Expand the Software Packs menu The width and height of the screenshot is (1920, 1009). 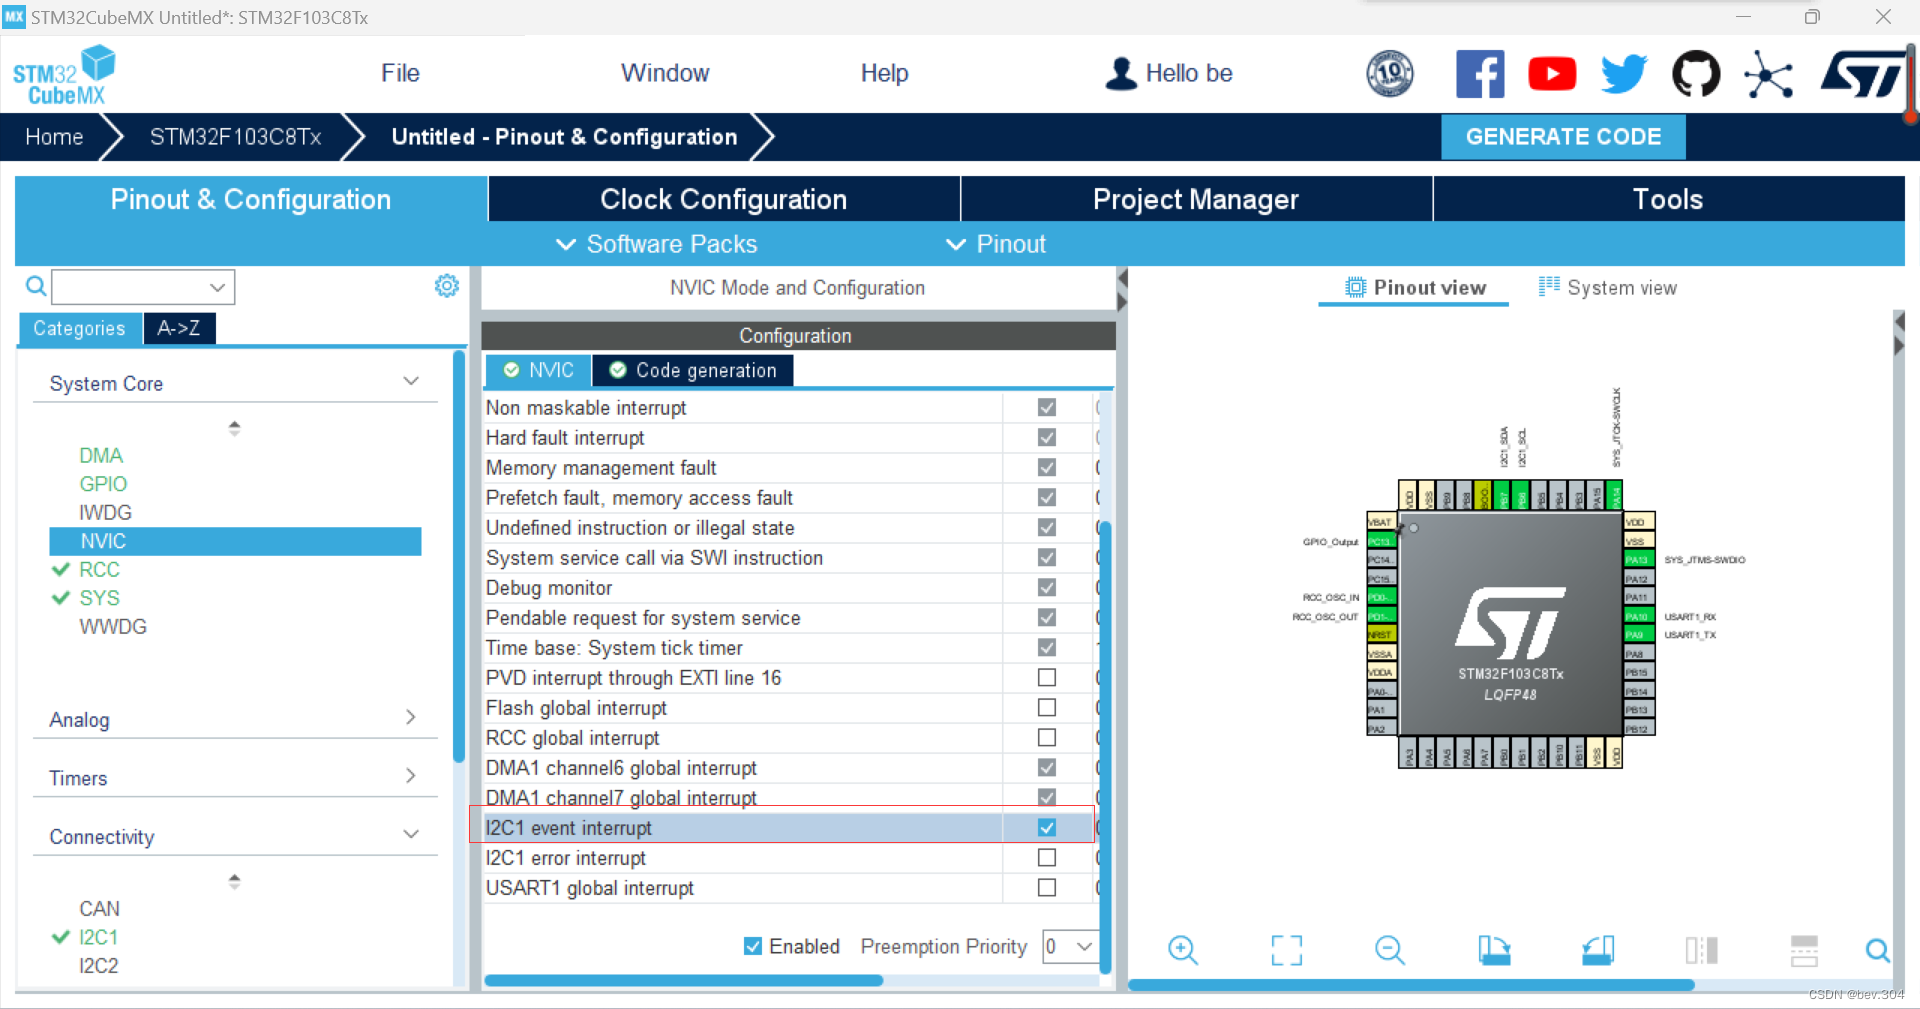[657, 244]
